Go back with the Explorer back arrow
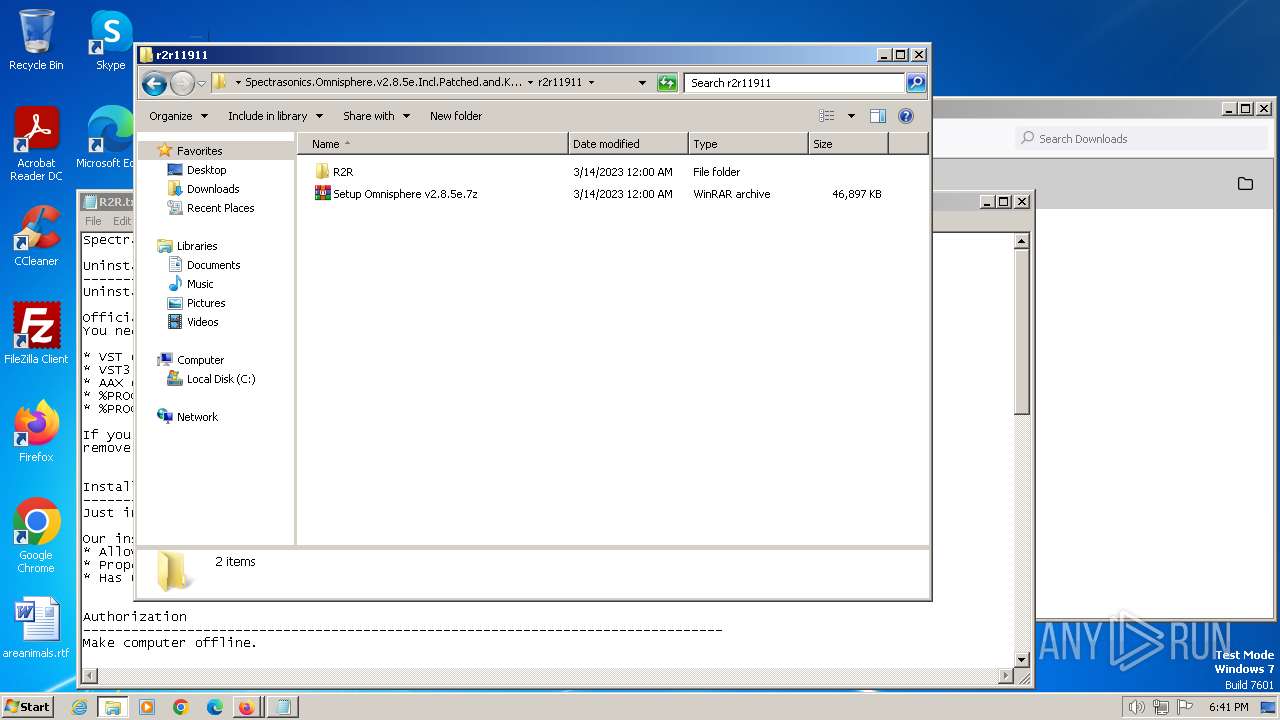 [154, 83]
